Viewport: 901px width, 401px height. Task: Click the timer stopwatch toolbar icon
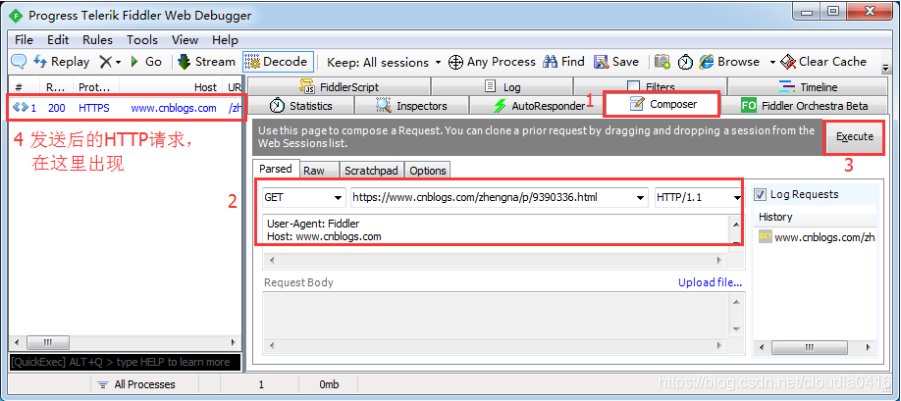[x=685, y=62]
